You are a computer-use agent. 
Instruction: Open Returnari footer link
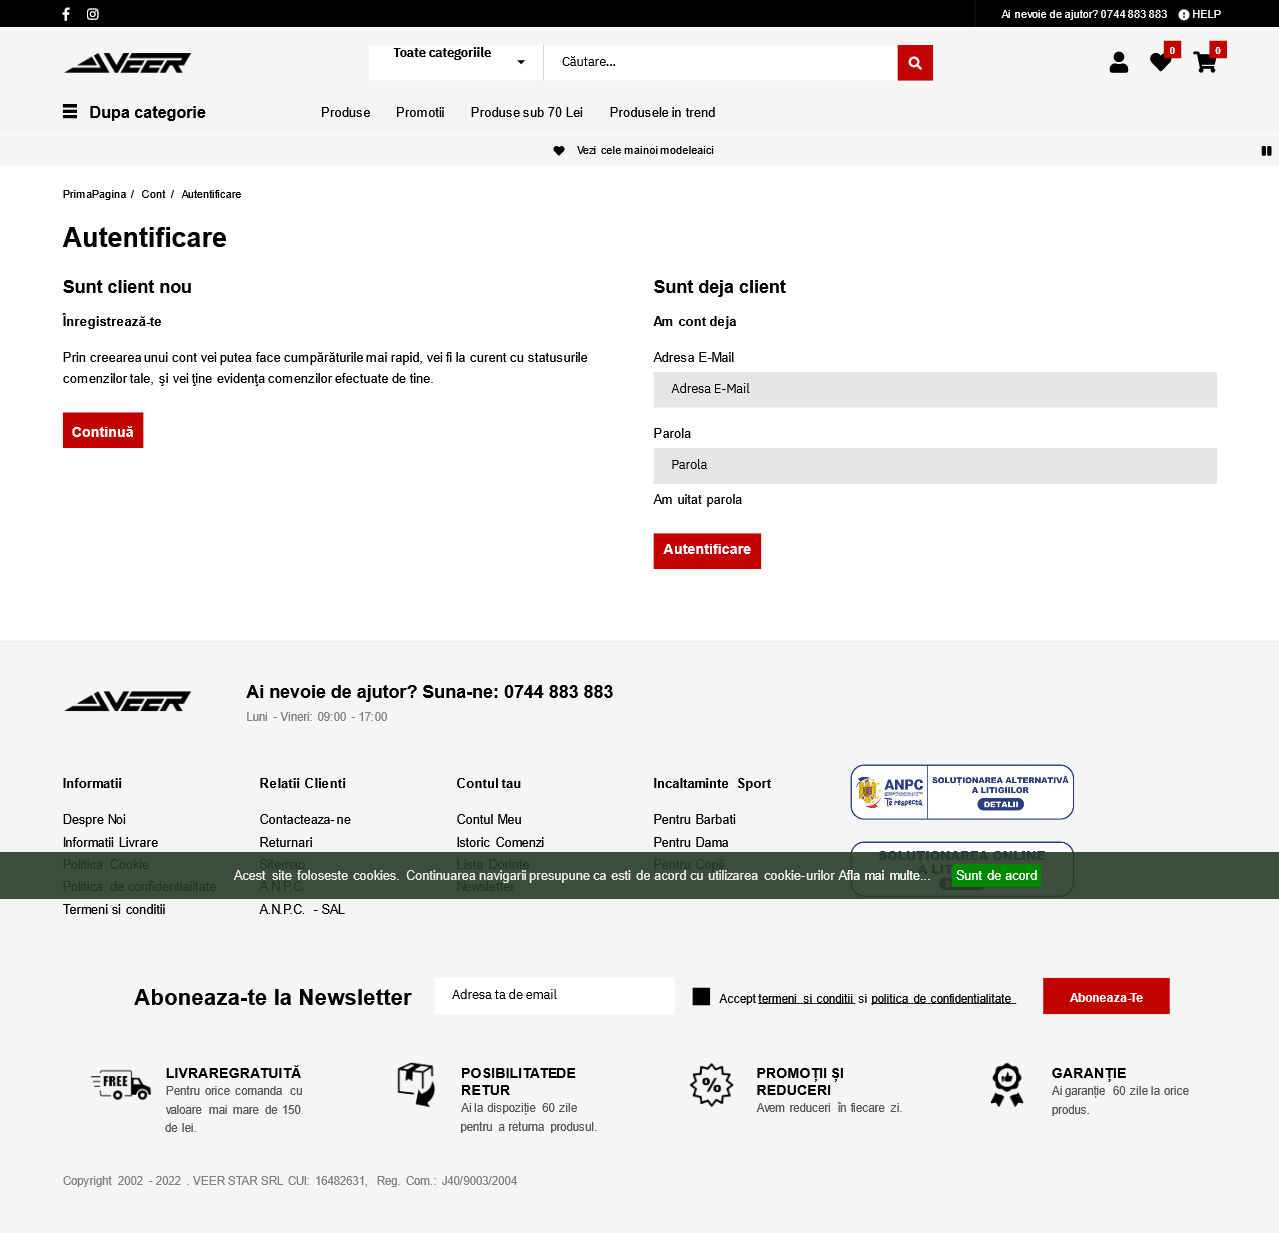[x=286, y=843]
